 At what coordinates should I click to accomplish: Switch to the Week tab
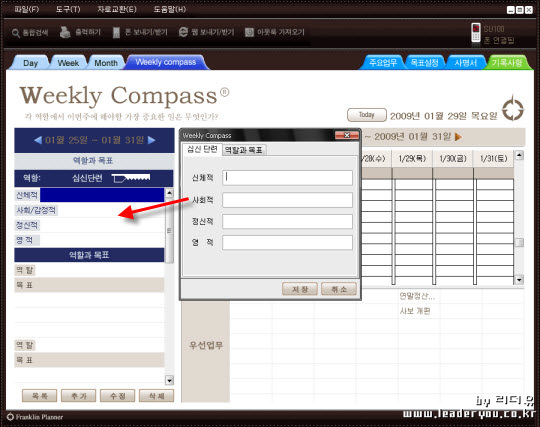pyautogui.click(x=68, y=63)
